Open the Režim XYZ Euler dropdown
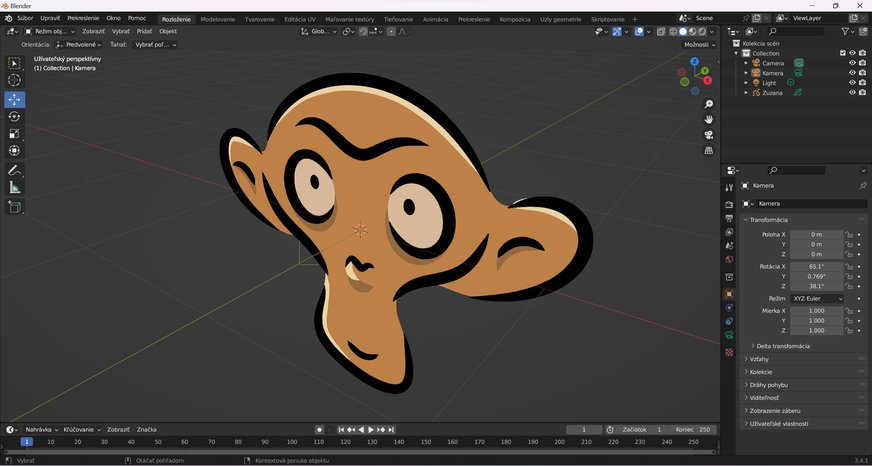The width and height of the screenshot is (872, 466). 817,299
